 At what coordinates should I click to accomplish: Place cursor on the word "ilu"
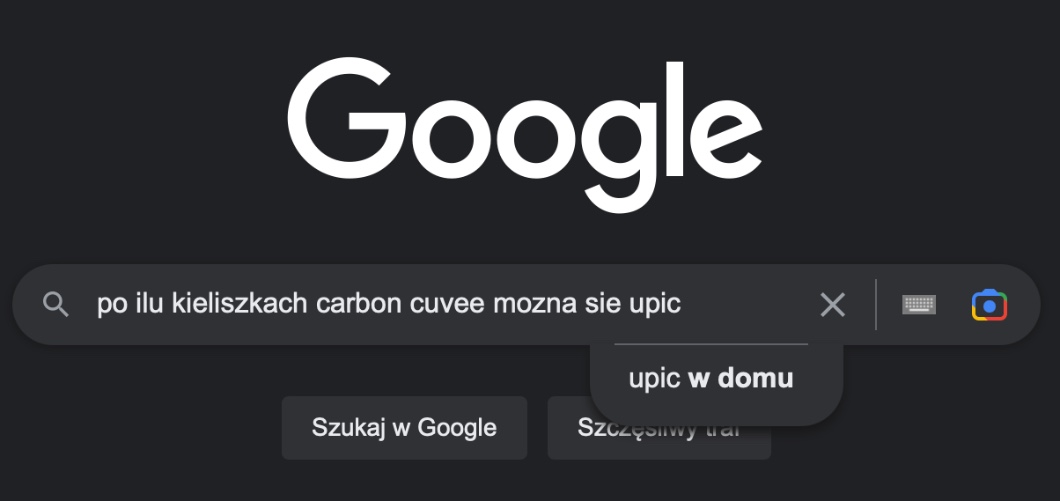pyautogui.click(x=144, y=304)
